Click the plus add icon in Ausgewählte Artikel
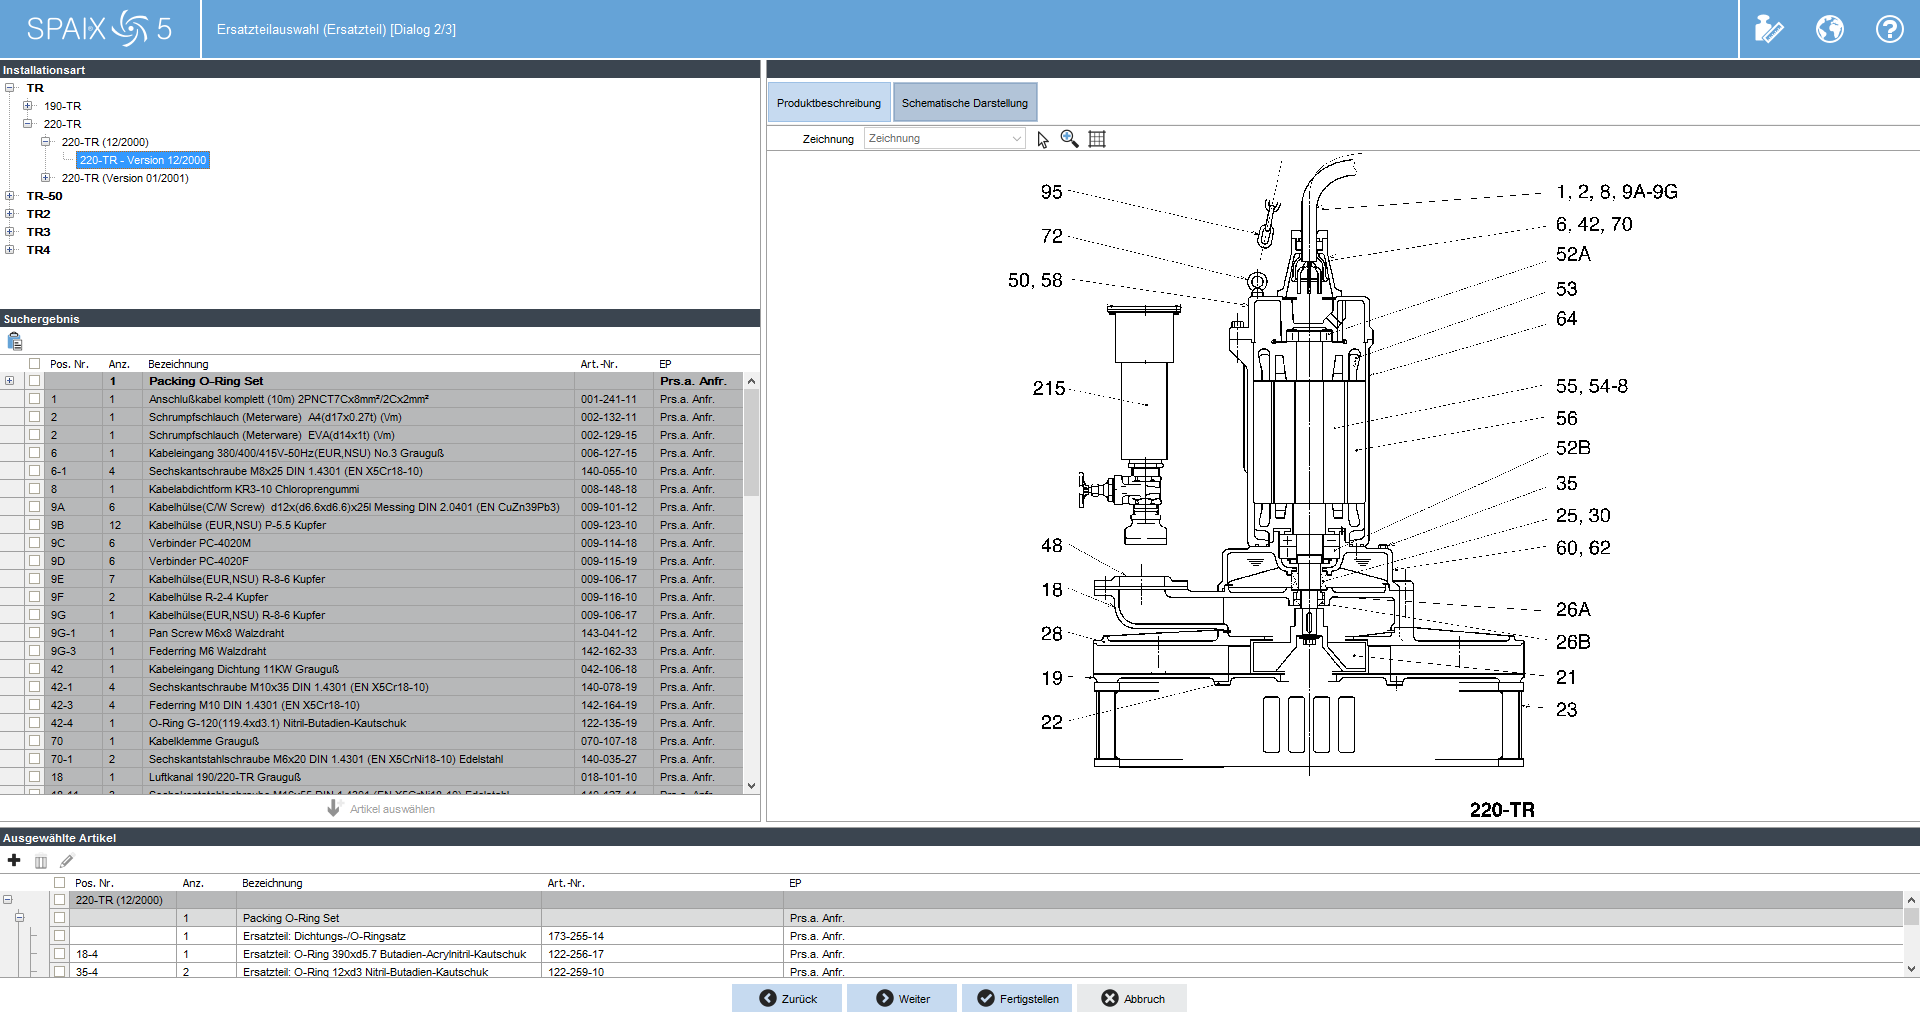The image size is (1920, 1017). (14, 860)
